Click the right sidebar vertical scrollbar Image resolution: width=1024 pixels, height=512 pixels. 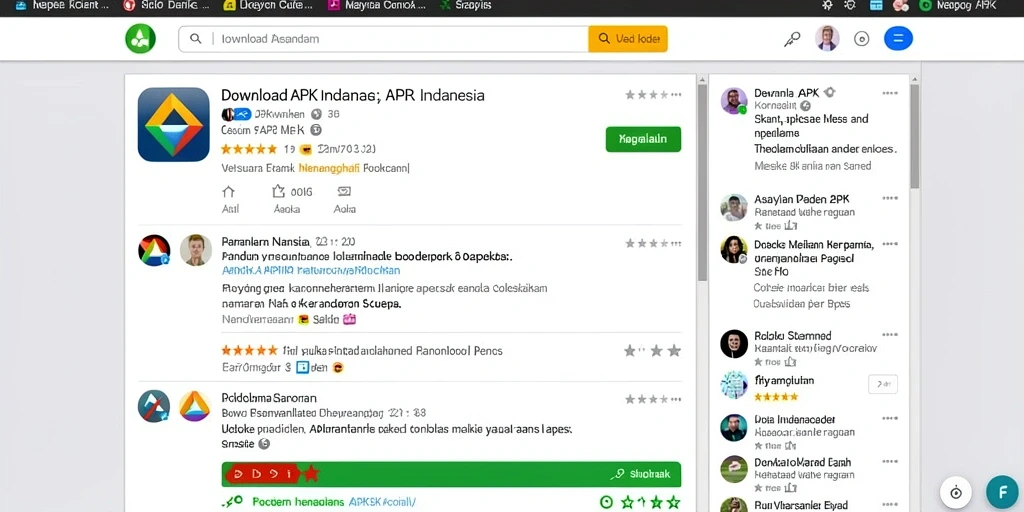tap(914, 136)
